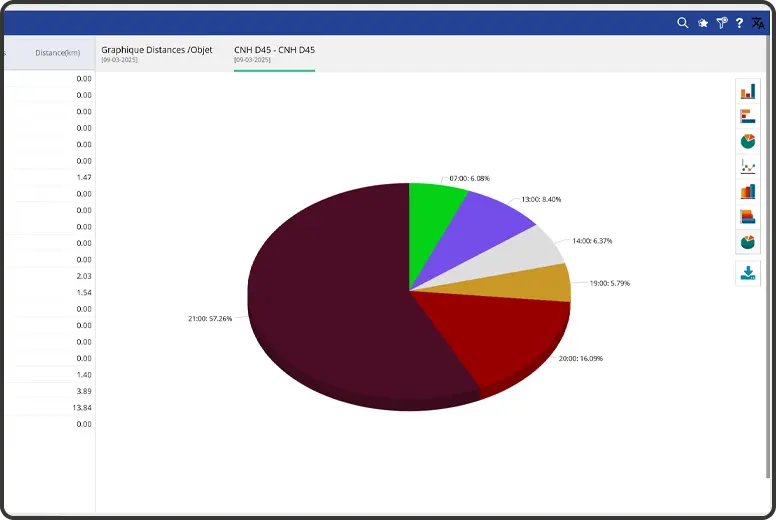Select the flat pie chart type
This screenshot has height=520, width=776.
click(748, 142)
